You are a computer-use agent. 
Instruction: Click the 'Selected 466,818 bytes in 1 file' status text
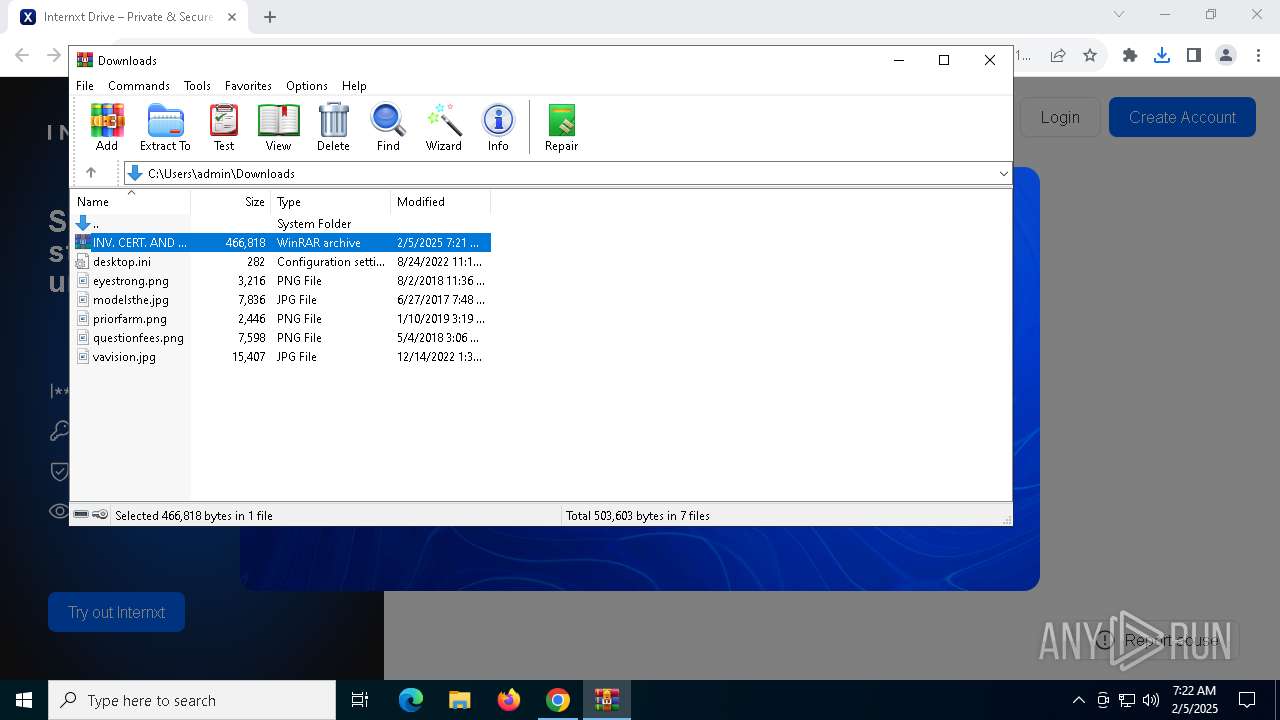click(x=194, y=516)
